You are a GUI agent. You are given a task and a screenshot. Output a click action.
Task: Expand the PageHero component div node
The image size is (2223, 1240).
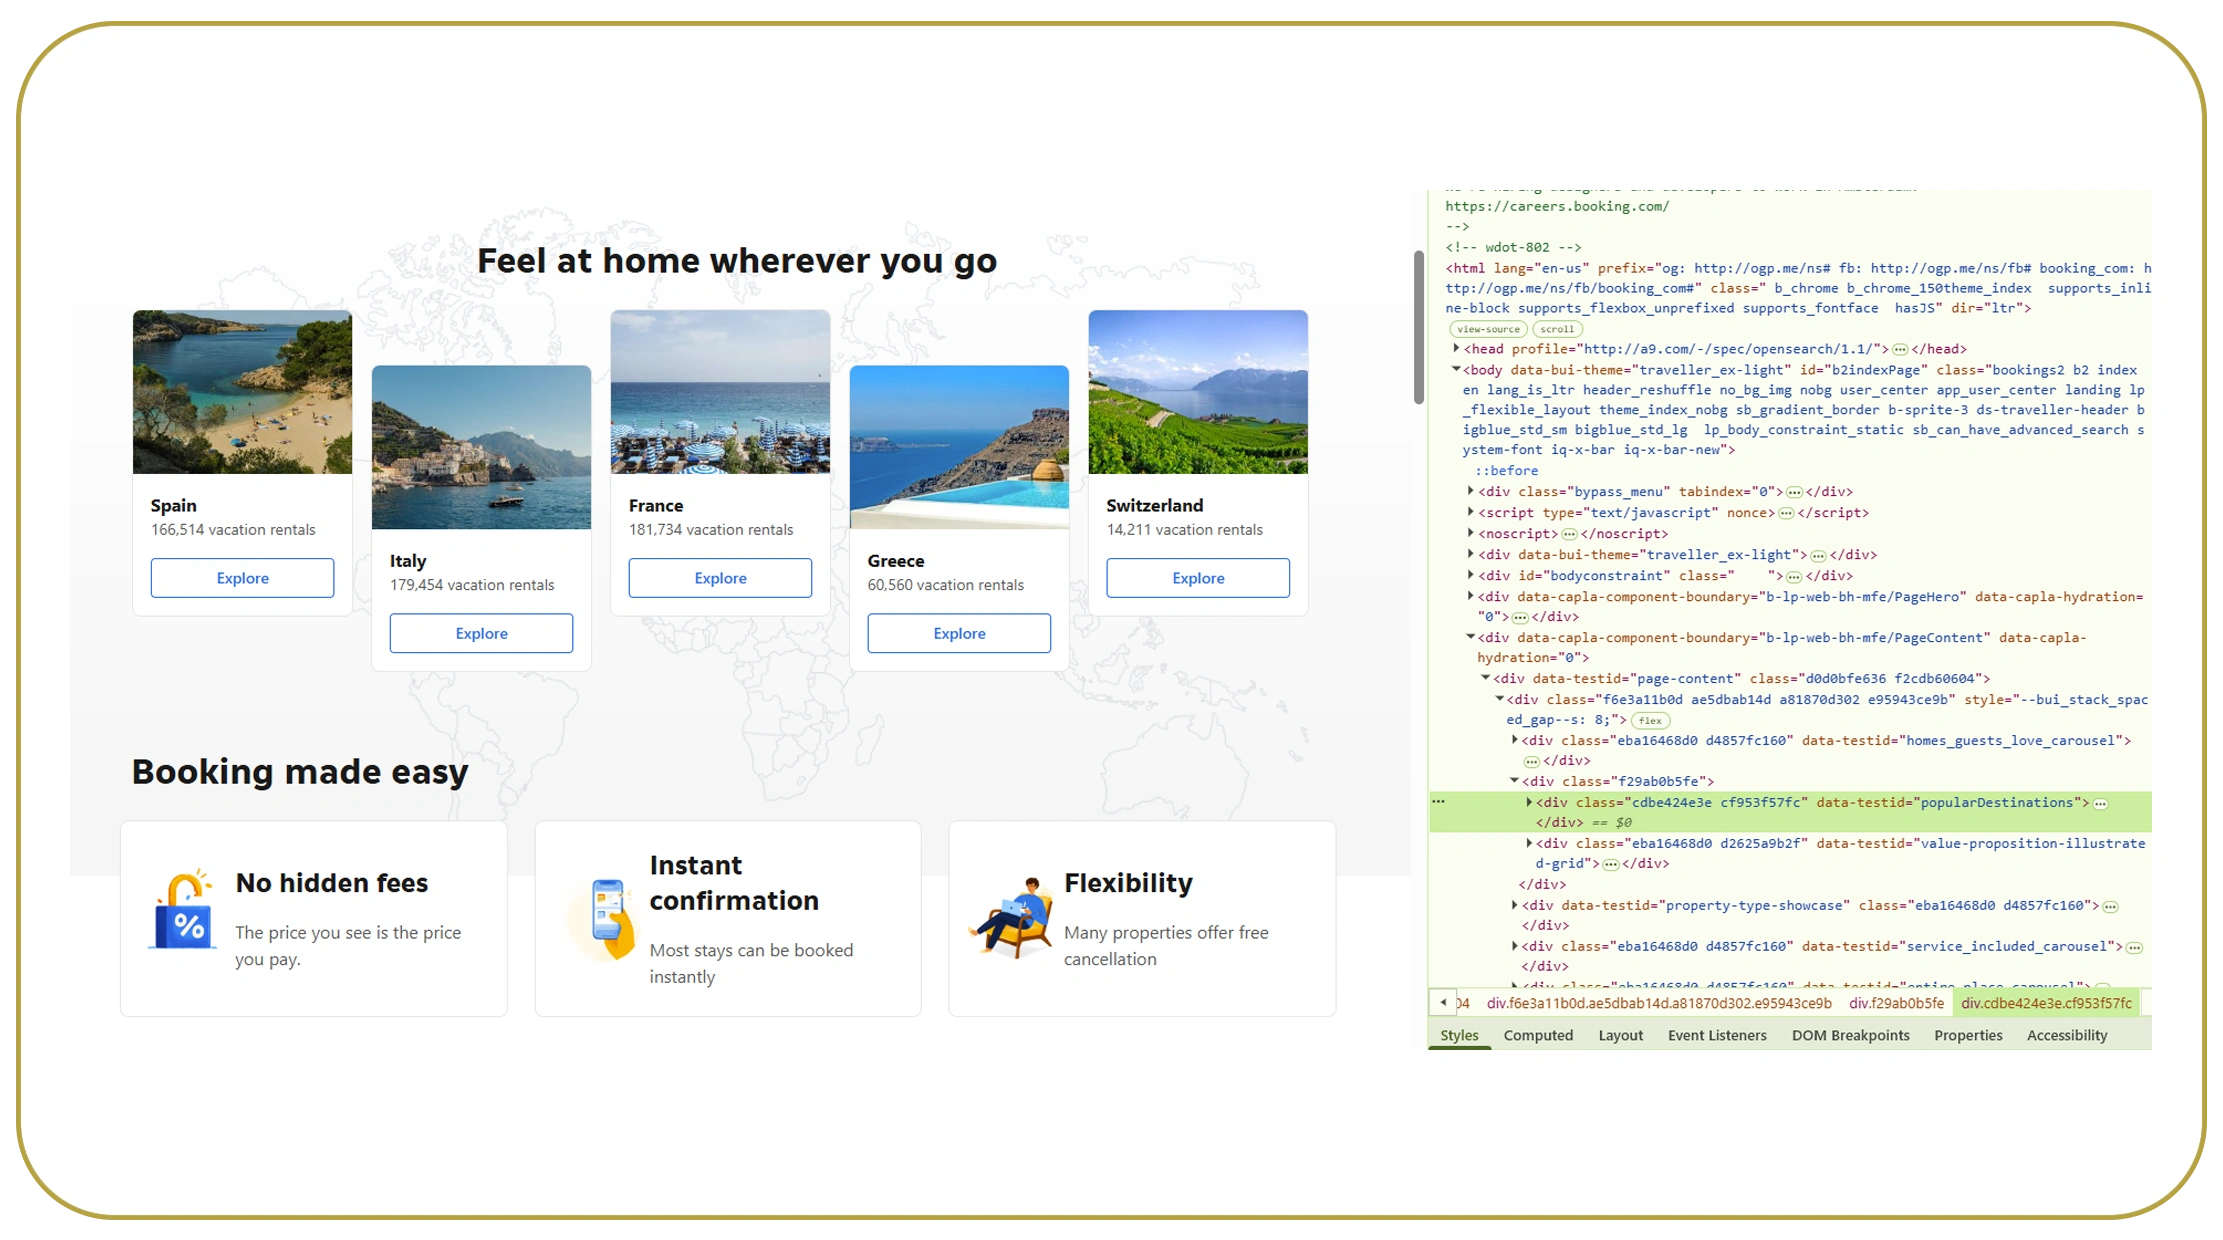tap(1470, 596)
